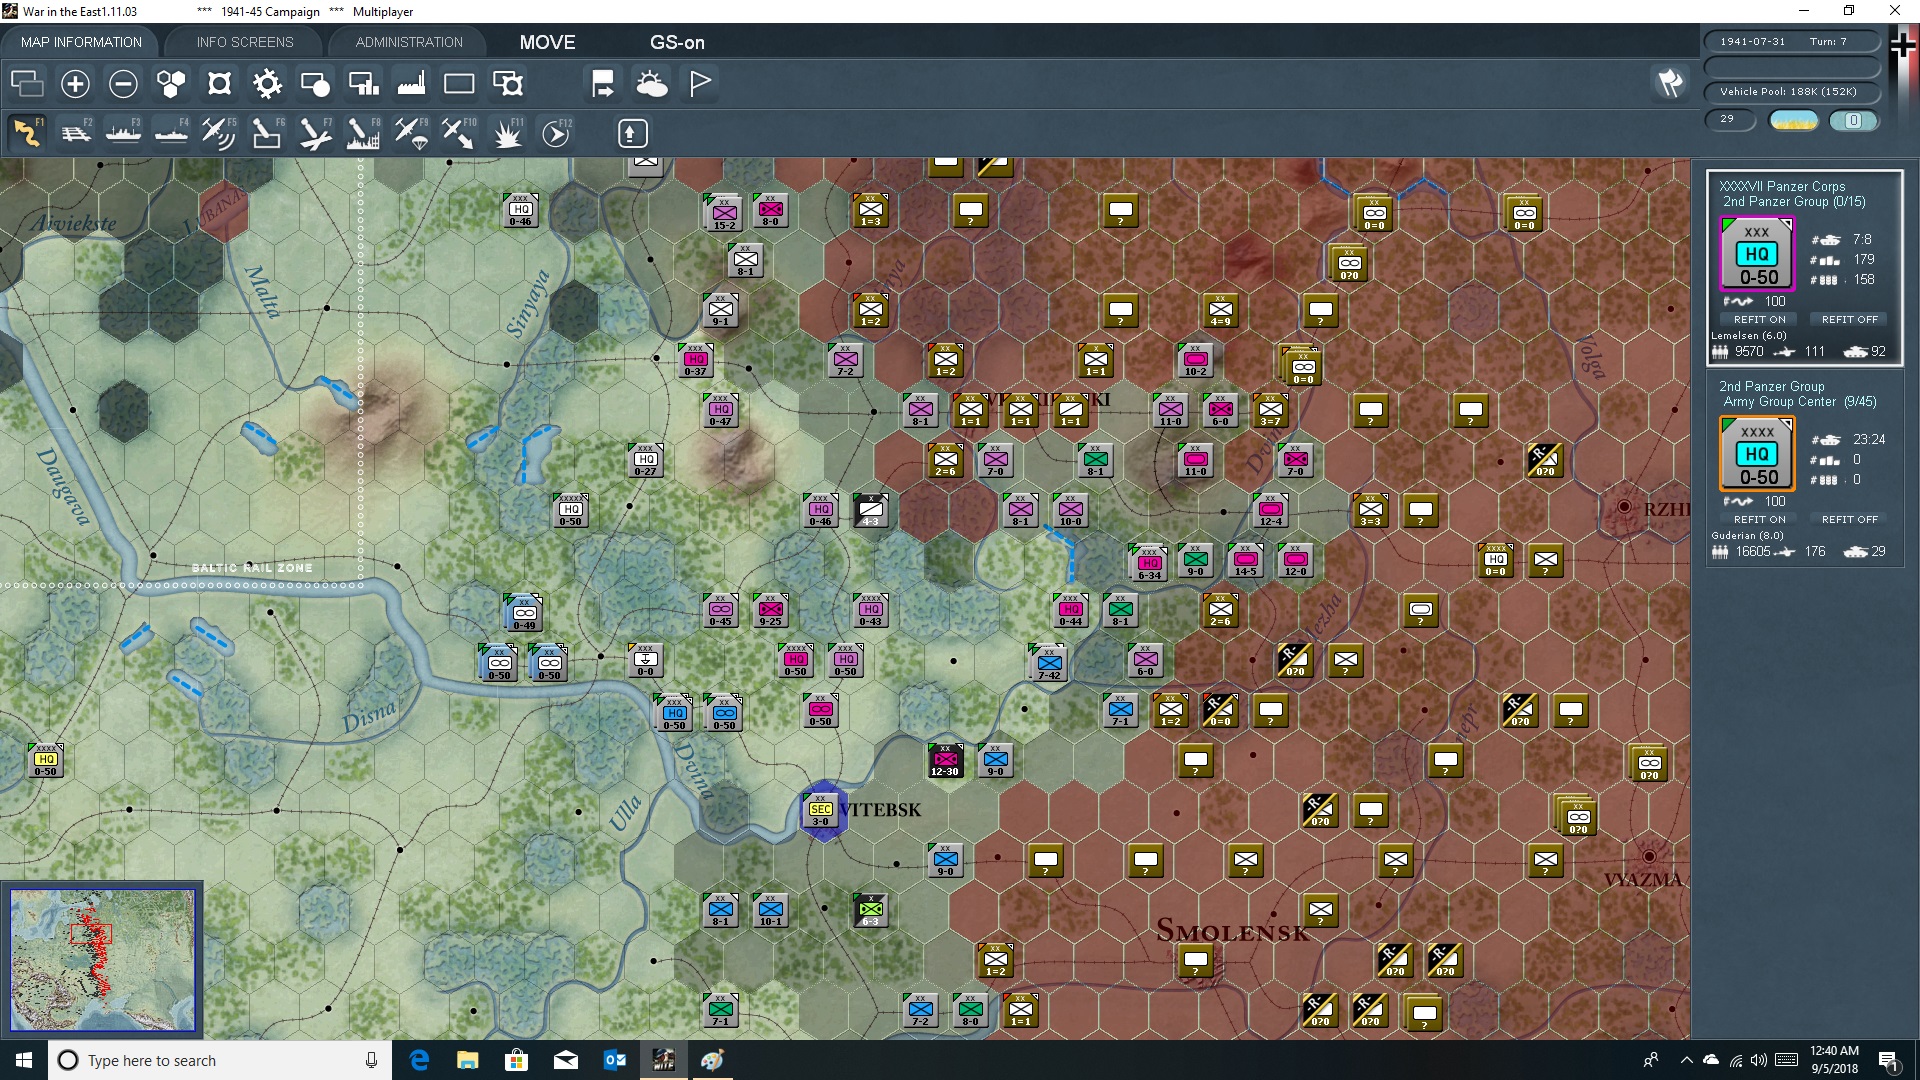Toggle the factory locations icon
Screen dimensions: 1920x1080
click(411, 83)
